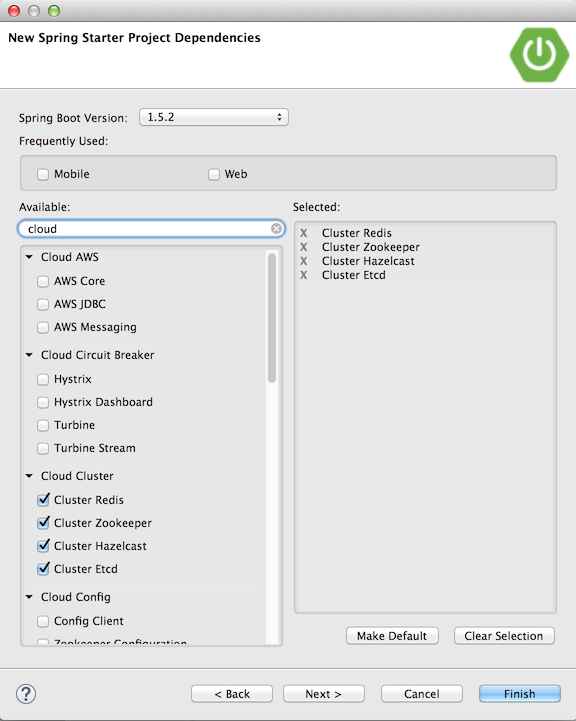Check AWS JDBC dependency
The height and width of the screenshot is (721, 576).
pyautogui.click(x=43, y=304)
